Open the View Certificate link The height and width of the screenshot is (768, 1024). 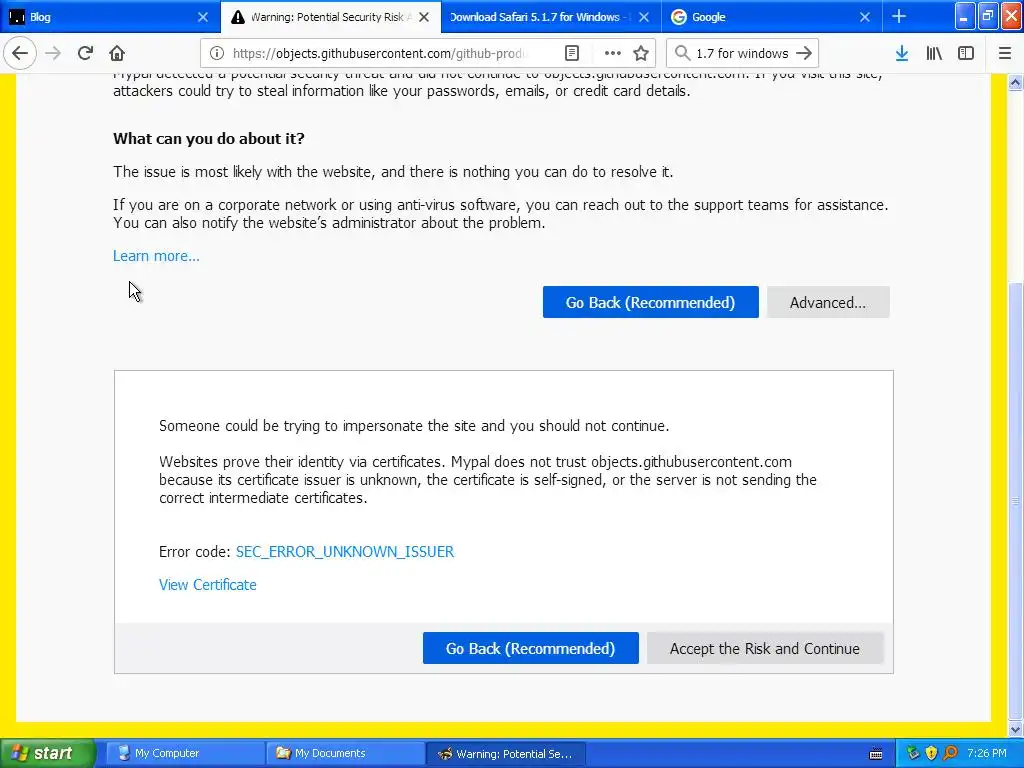tap(208, 585)
